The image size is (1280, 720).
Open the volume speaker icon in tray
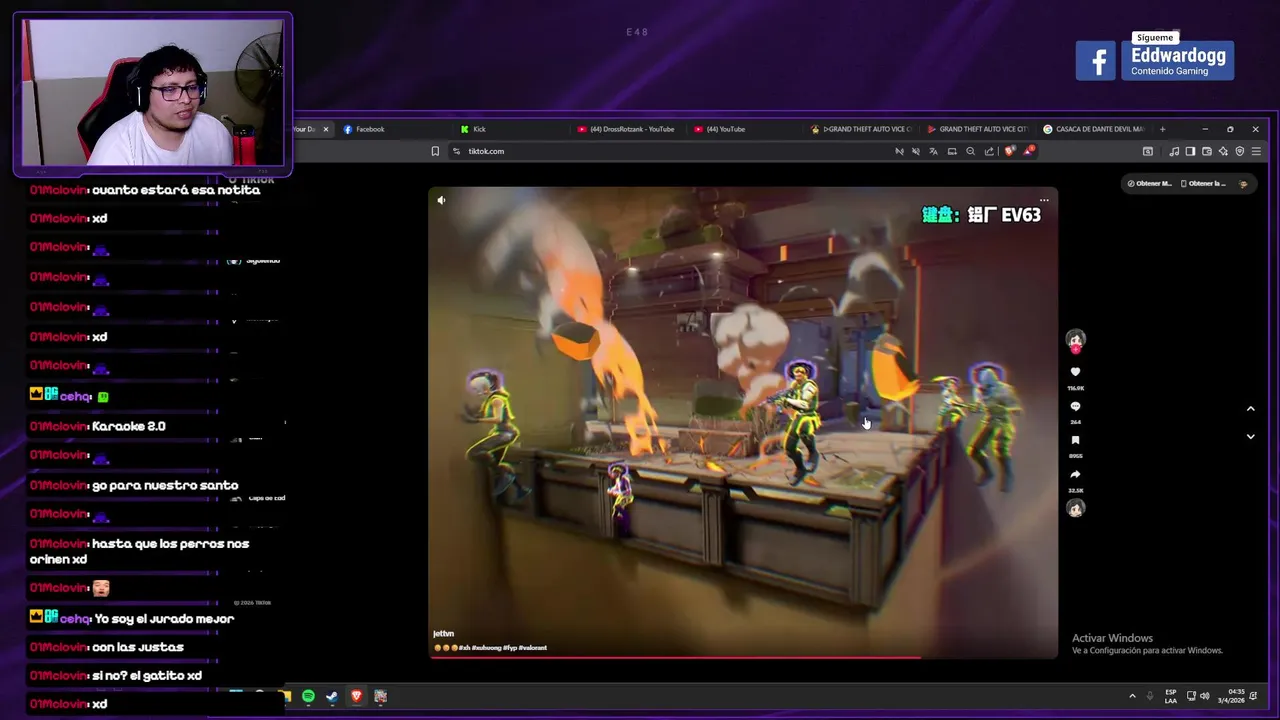point(1204,696)
